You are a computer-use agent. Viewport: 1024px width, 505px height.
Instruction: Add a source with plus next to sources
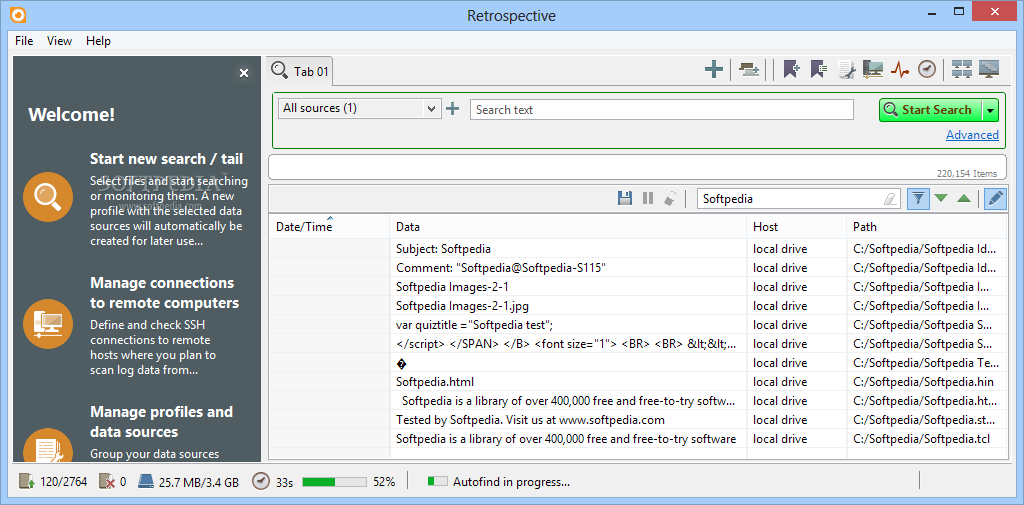coord(453,109)
